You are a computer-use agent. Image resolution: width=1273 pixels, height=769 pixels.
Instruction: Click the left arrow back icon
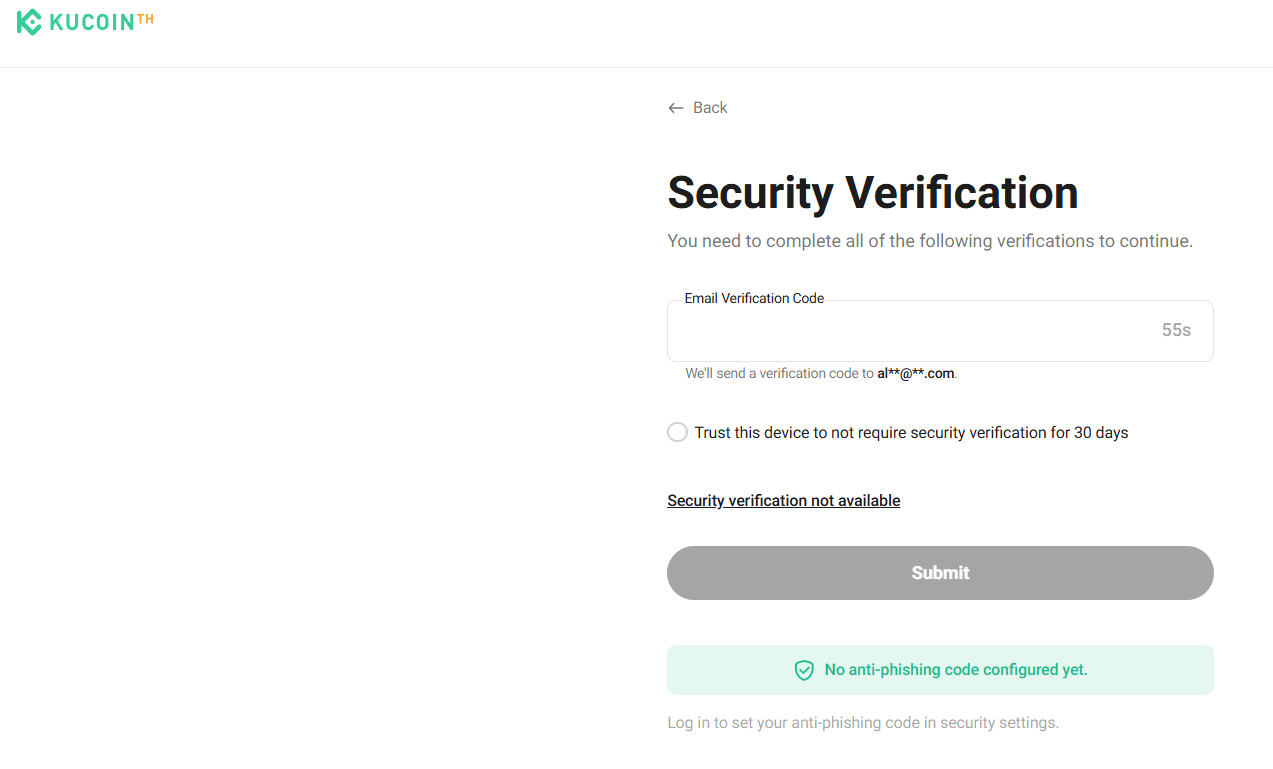pos(676,108)
